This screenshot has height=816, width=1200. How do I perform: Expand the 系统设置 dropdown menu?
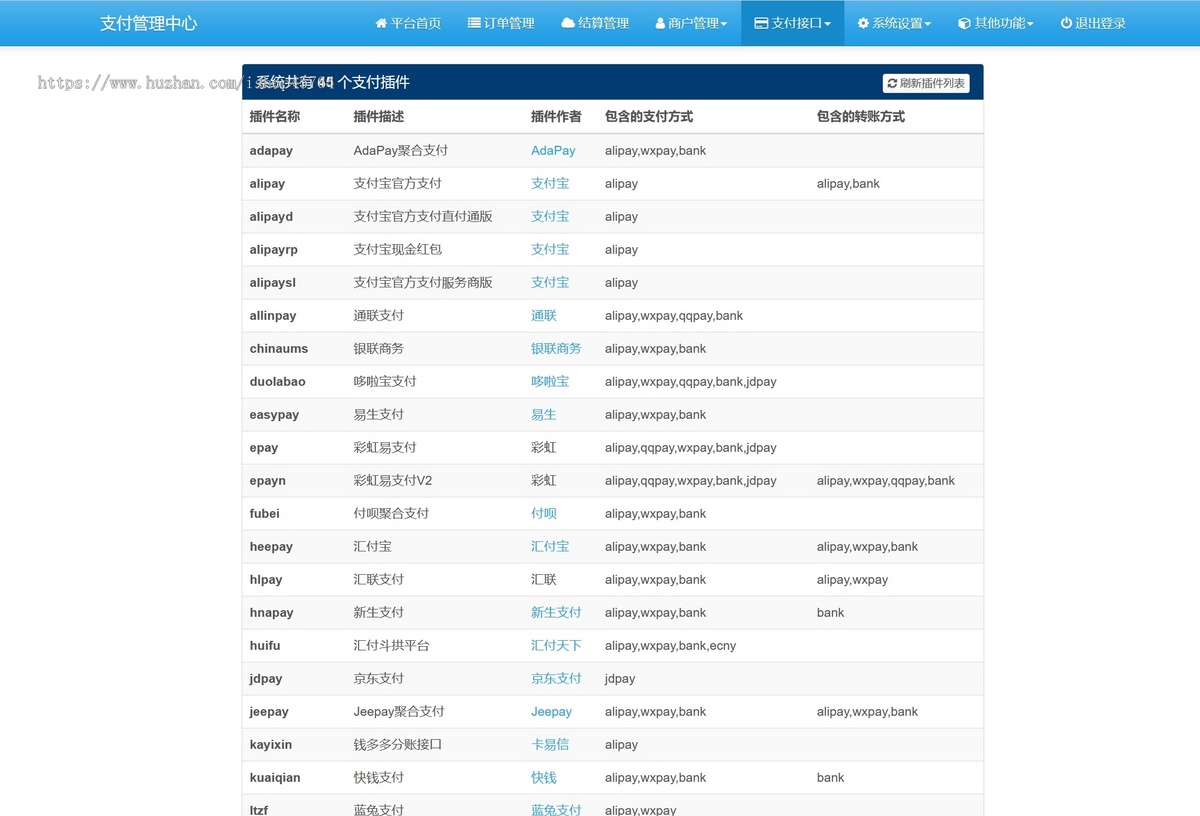point(894,23)
